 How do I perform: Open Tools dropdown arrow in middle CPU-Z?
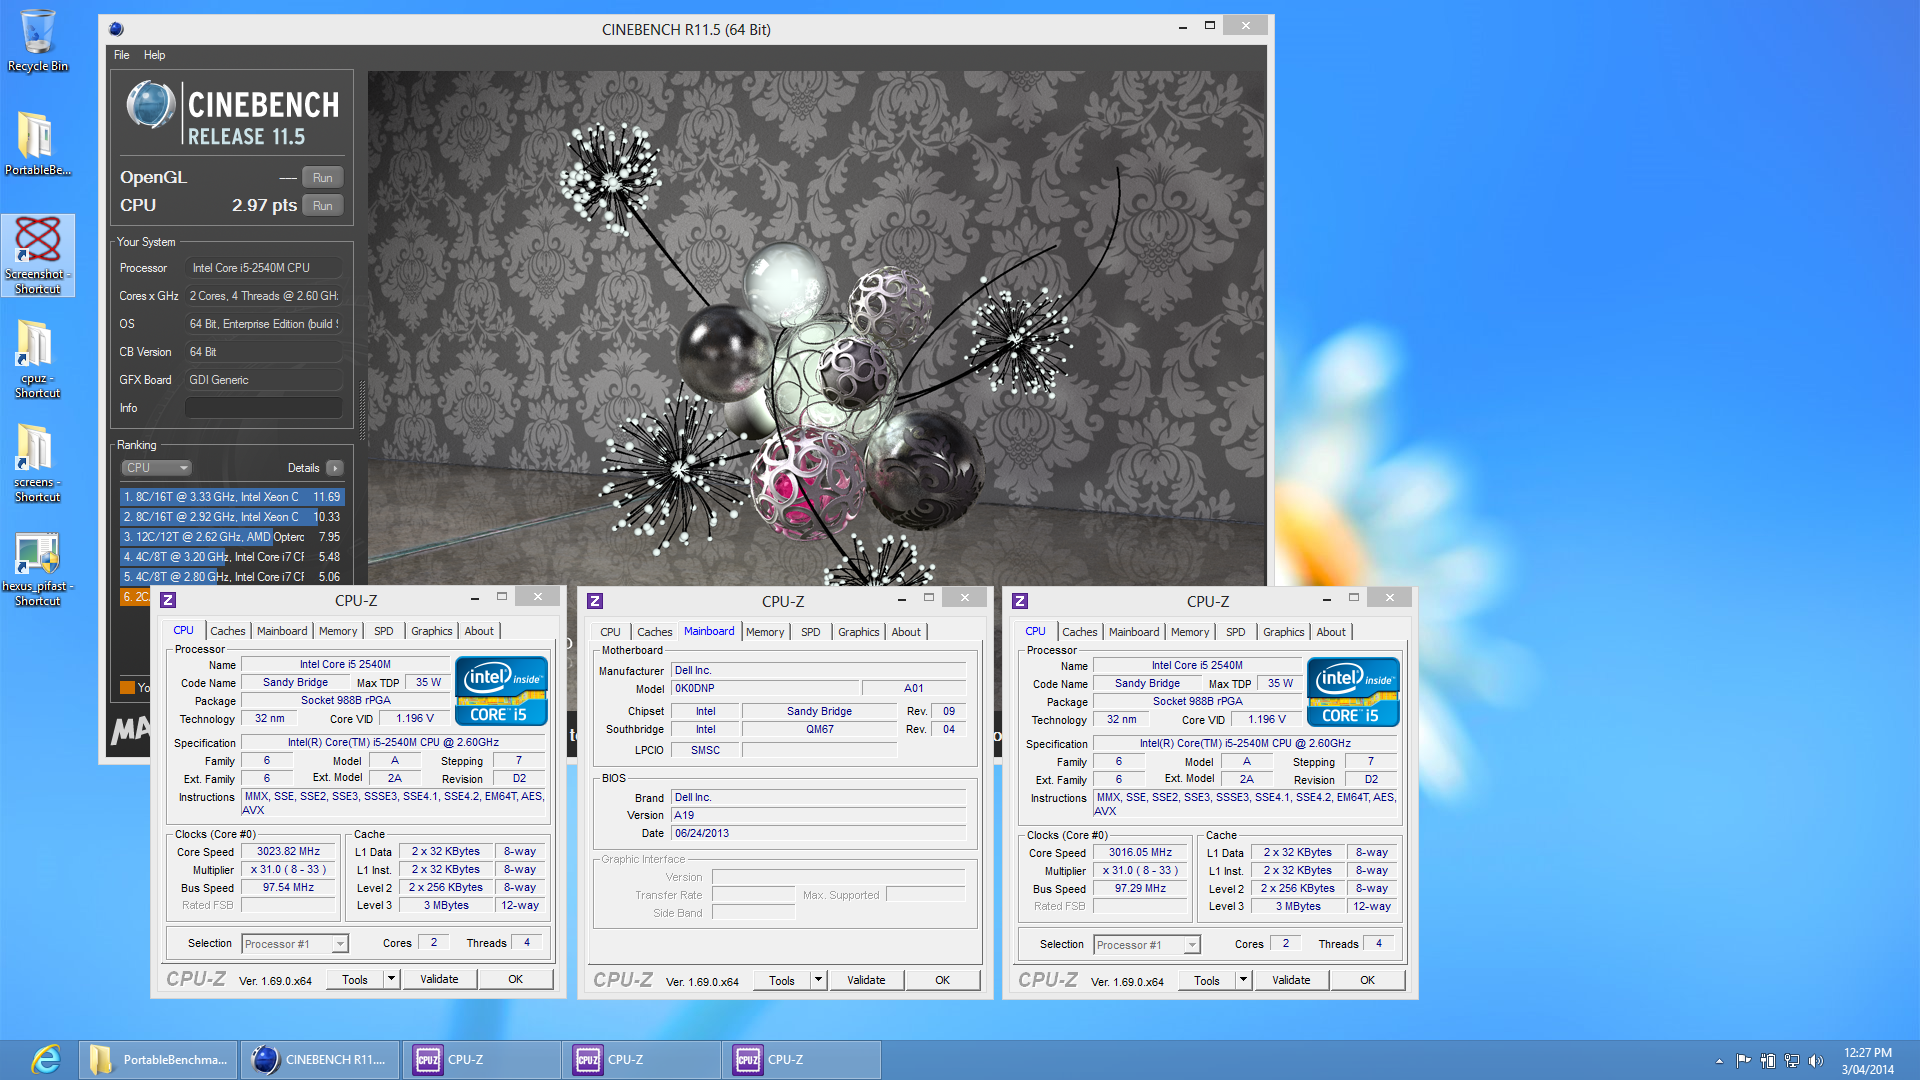click(x=818, y=980)
